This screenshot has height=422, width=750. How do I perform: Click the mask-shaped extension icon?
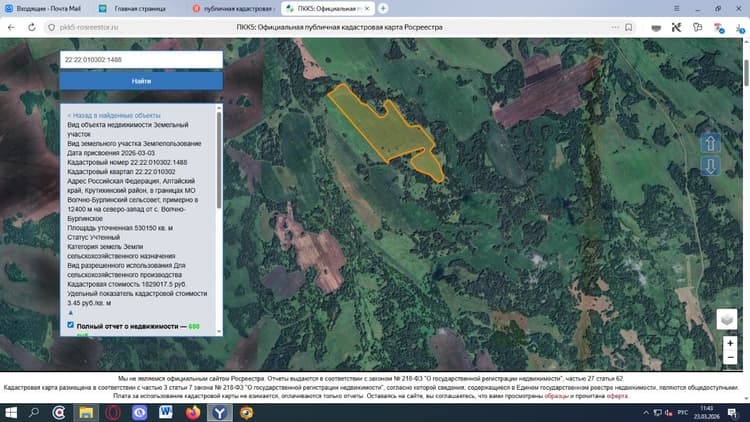[x=656, y=28]
